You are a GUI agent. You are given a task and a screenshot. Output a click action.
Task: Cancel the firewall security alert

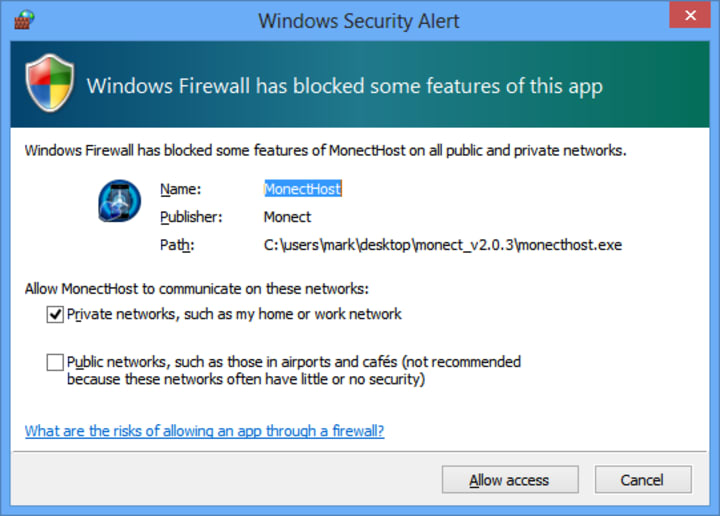pyautogui.click(x=641, y=480)
